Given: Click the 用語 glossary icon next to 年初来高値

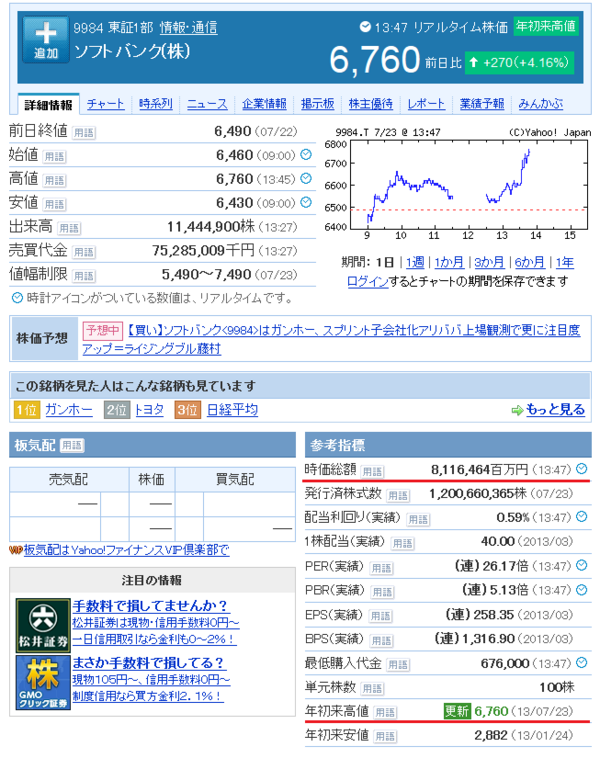Looking at the screenshot, I should (x=385, y=712).
